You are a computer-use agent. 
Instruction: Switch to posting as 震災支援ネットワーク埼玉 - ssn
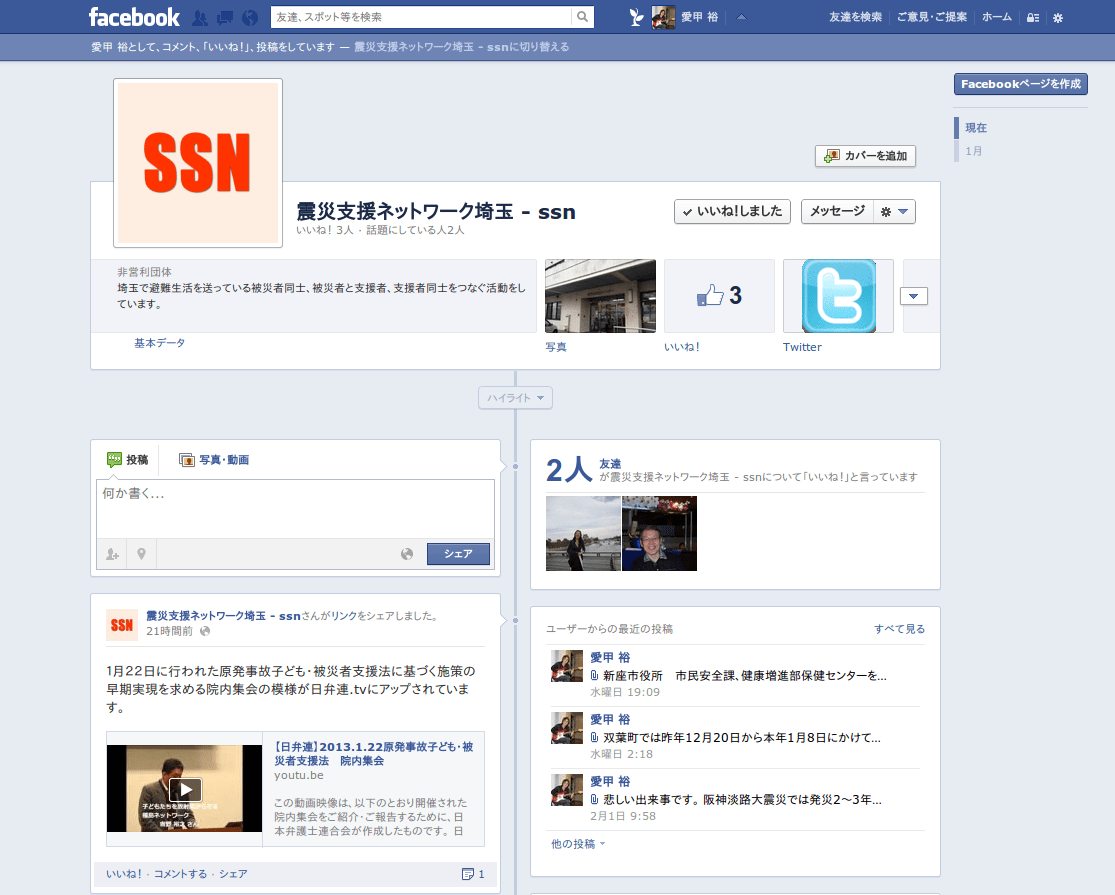[x=462, y=47]
